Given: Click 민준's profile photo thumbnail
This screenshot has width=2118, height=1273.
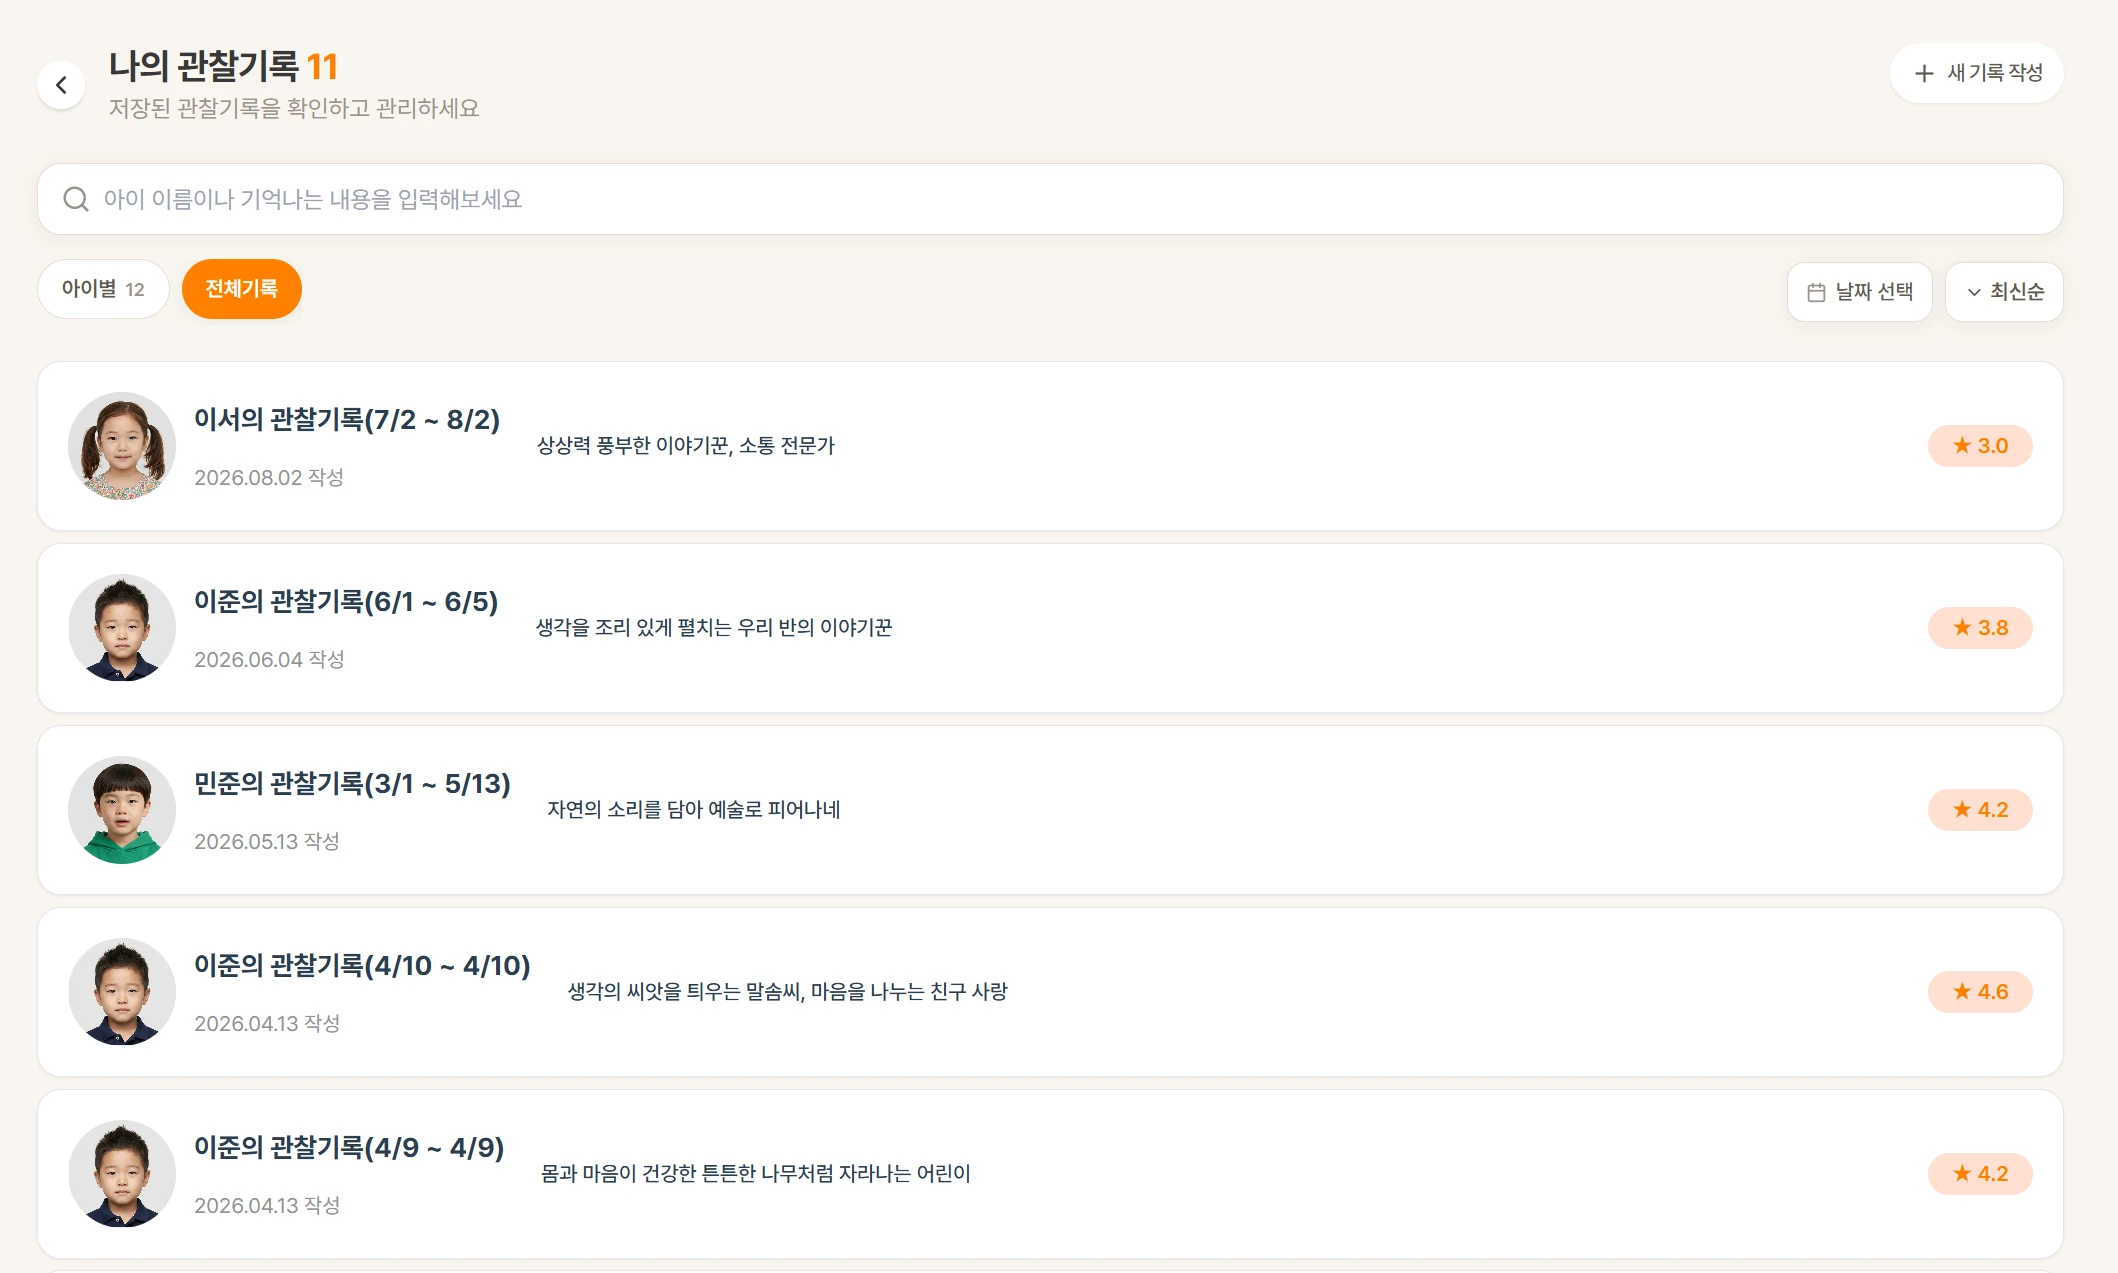Looking at the screenshot, I should click(122, 810).
